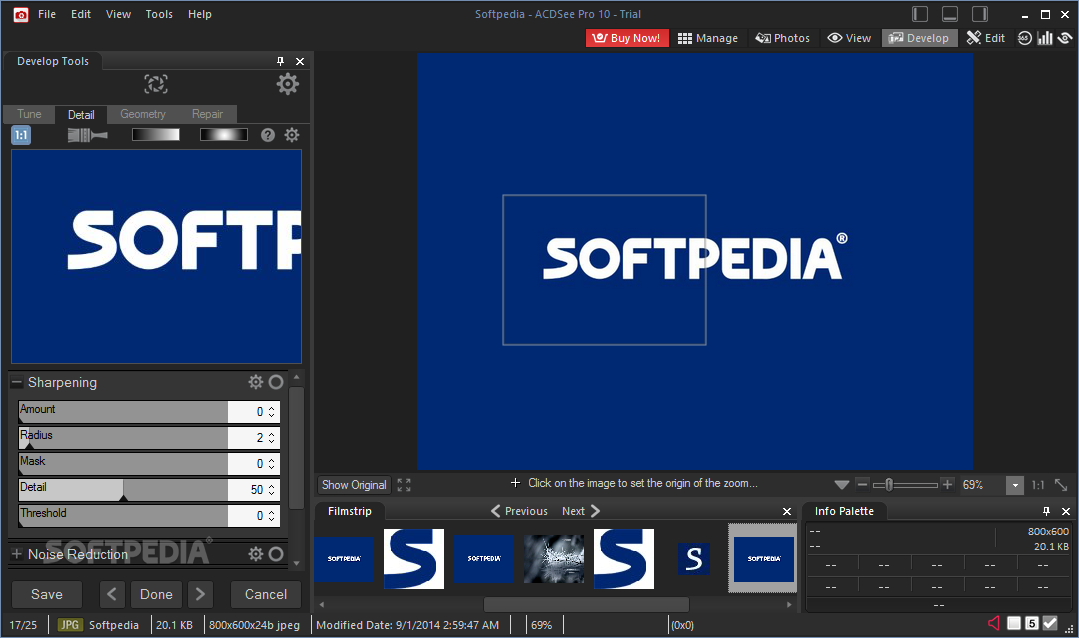Toggle the Show Original button
The width and height of the screenshot is (1079, 638).
[354, 485]
